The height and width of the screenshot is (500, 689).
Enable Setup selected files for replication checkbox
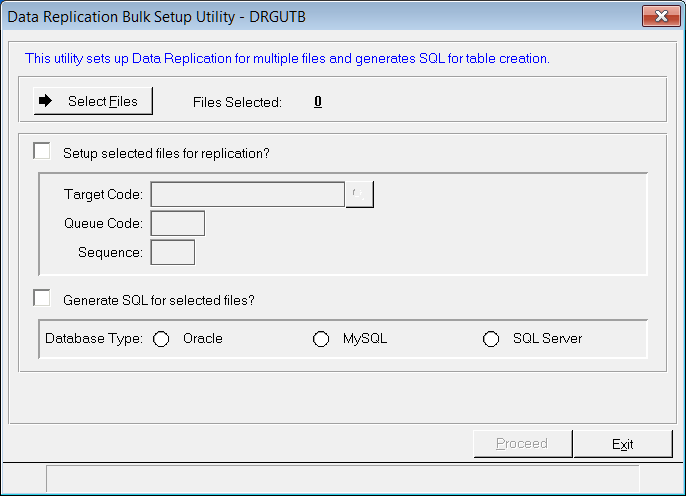pyautogui.click(x=42, y=151)
